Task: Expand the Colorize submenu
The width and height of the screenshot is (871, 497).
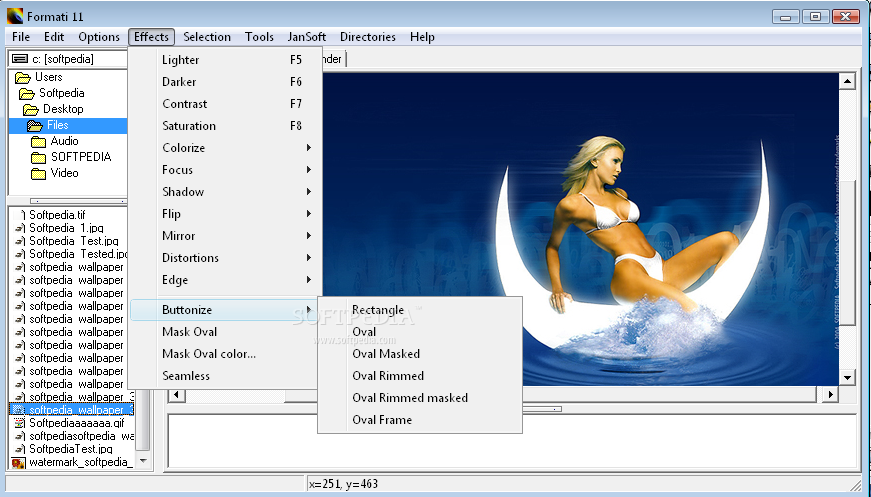Action: 226,148
